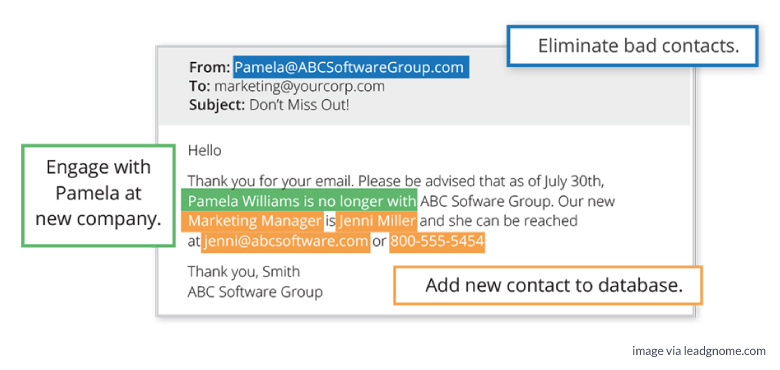
Task: Click the From: label in the header
Action: coord(209,67)
